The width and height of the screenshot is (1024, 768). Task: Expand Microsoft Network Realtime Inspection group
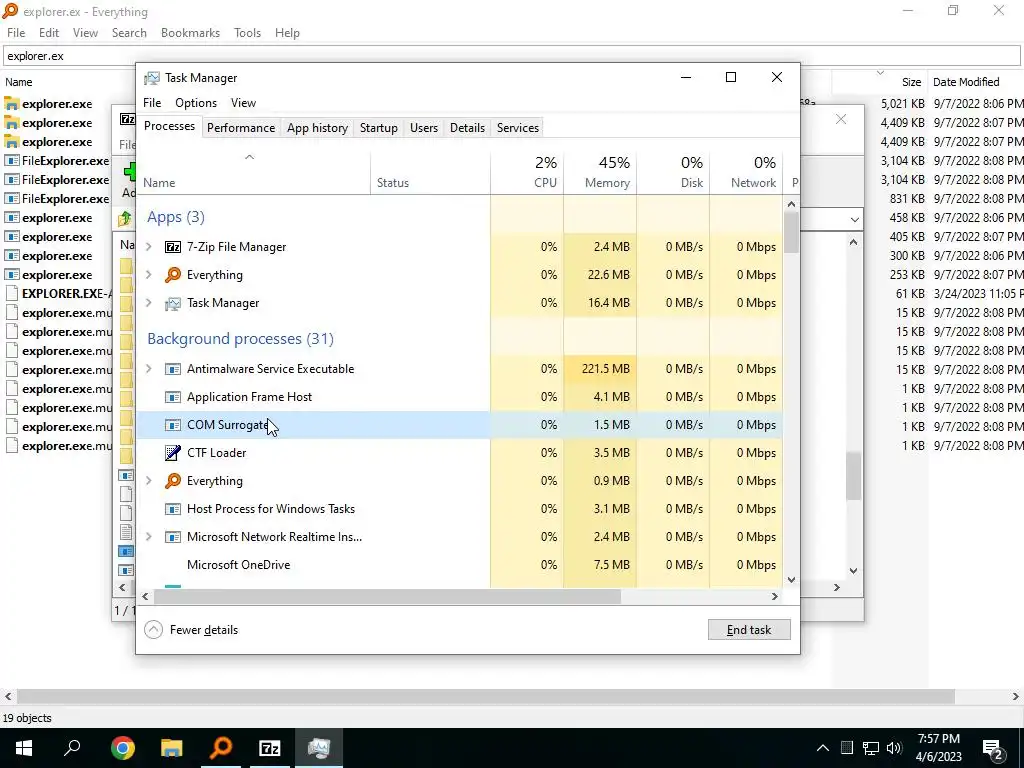click(149, 537)
